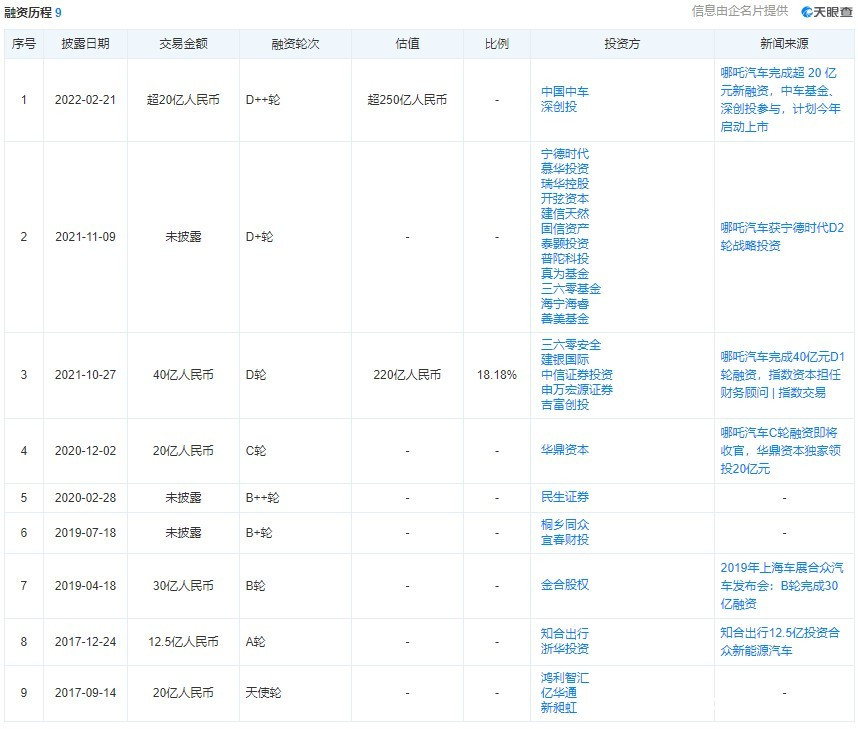The height and width of the screenshot is (729, 858).
Task: Open news 哪吒汽车C轮融资即将收官
Action: tap(780, 450)
